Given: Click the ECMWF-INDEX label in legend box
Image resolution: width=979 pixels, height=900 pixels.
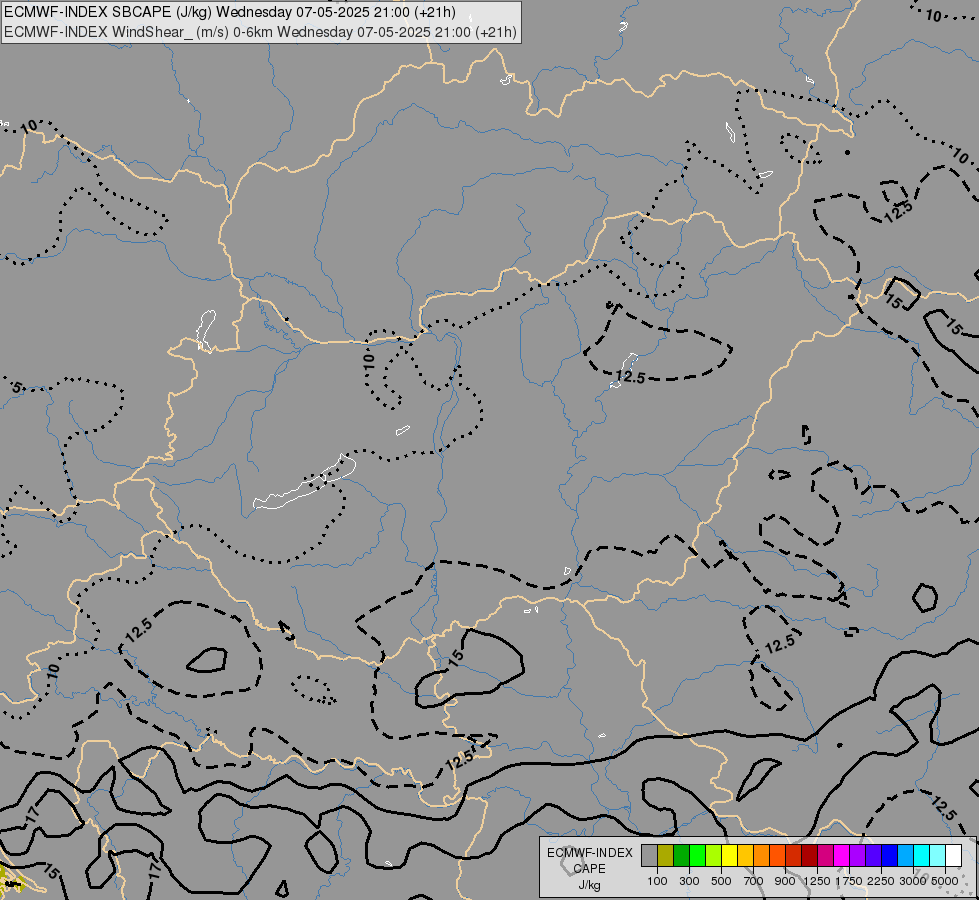Looking at the screenshot, I should pos(590,853).
